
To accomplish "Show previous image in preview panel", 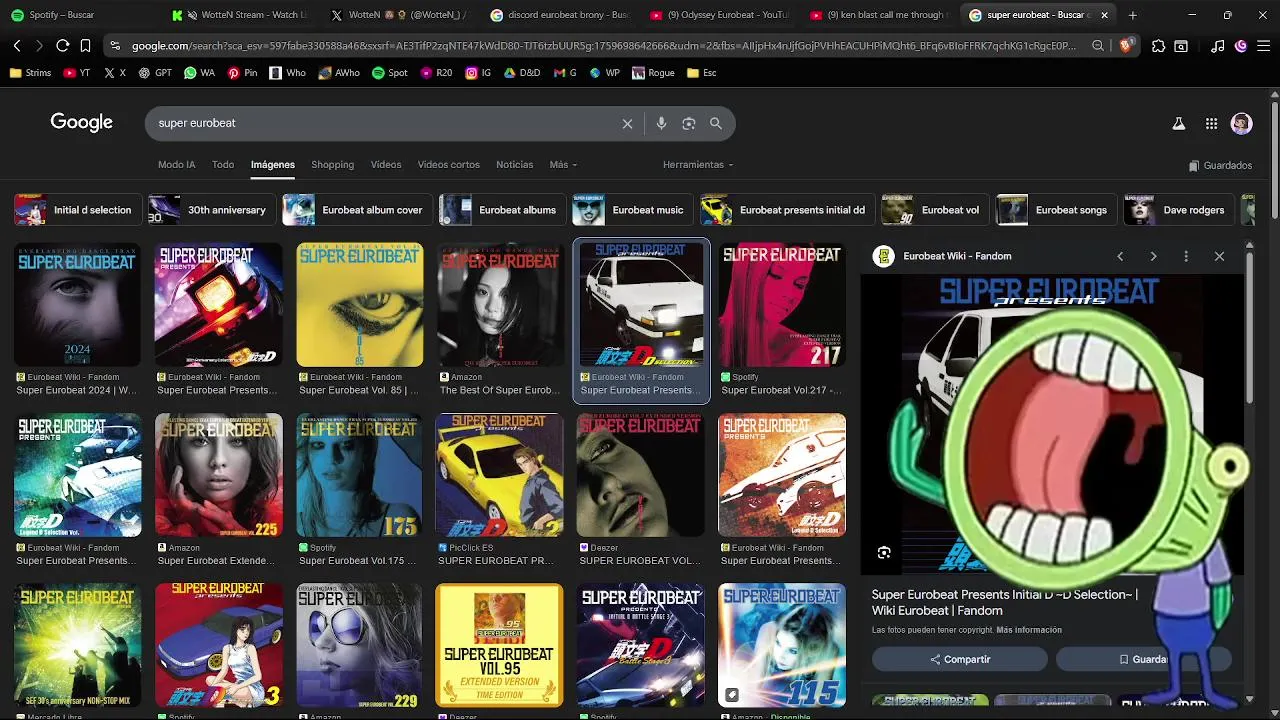I will [x=1120, y=256].
